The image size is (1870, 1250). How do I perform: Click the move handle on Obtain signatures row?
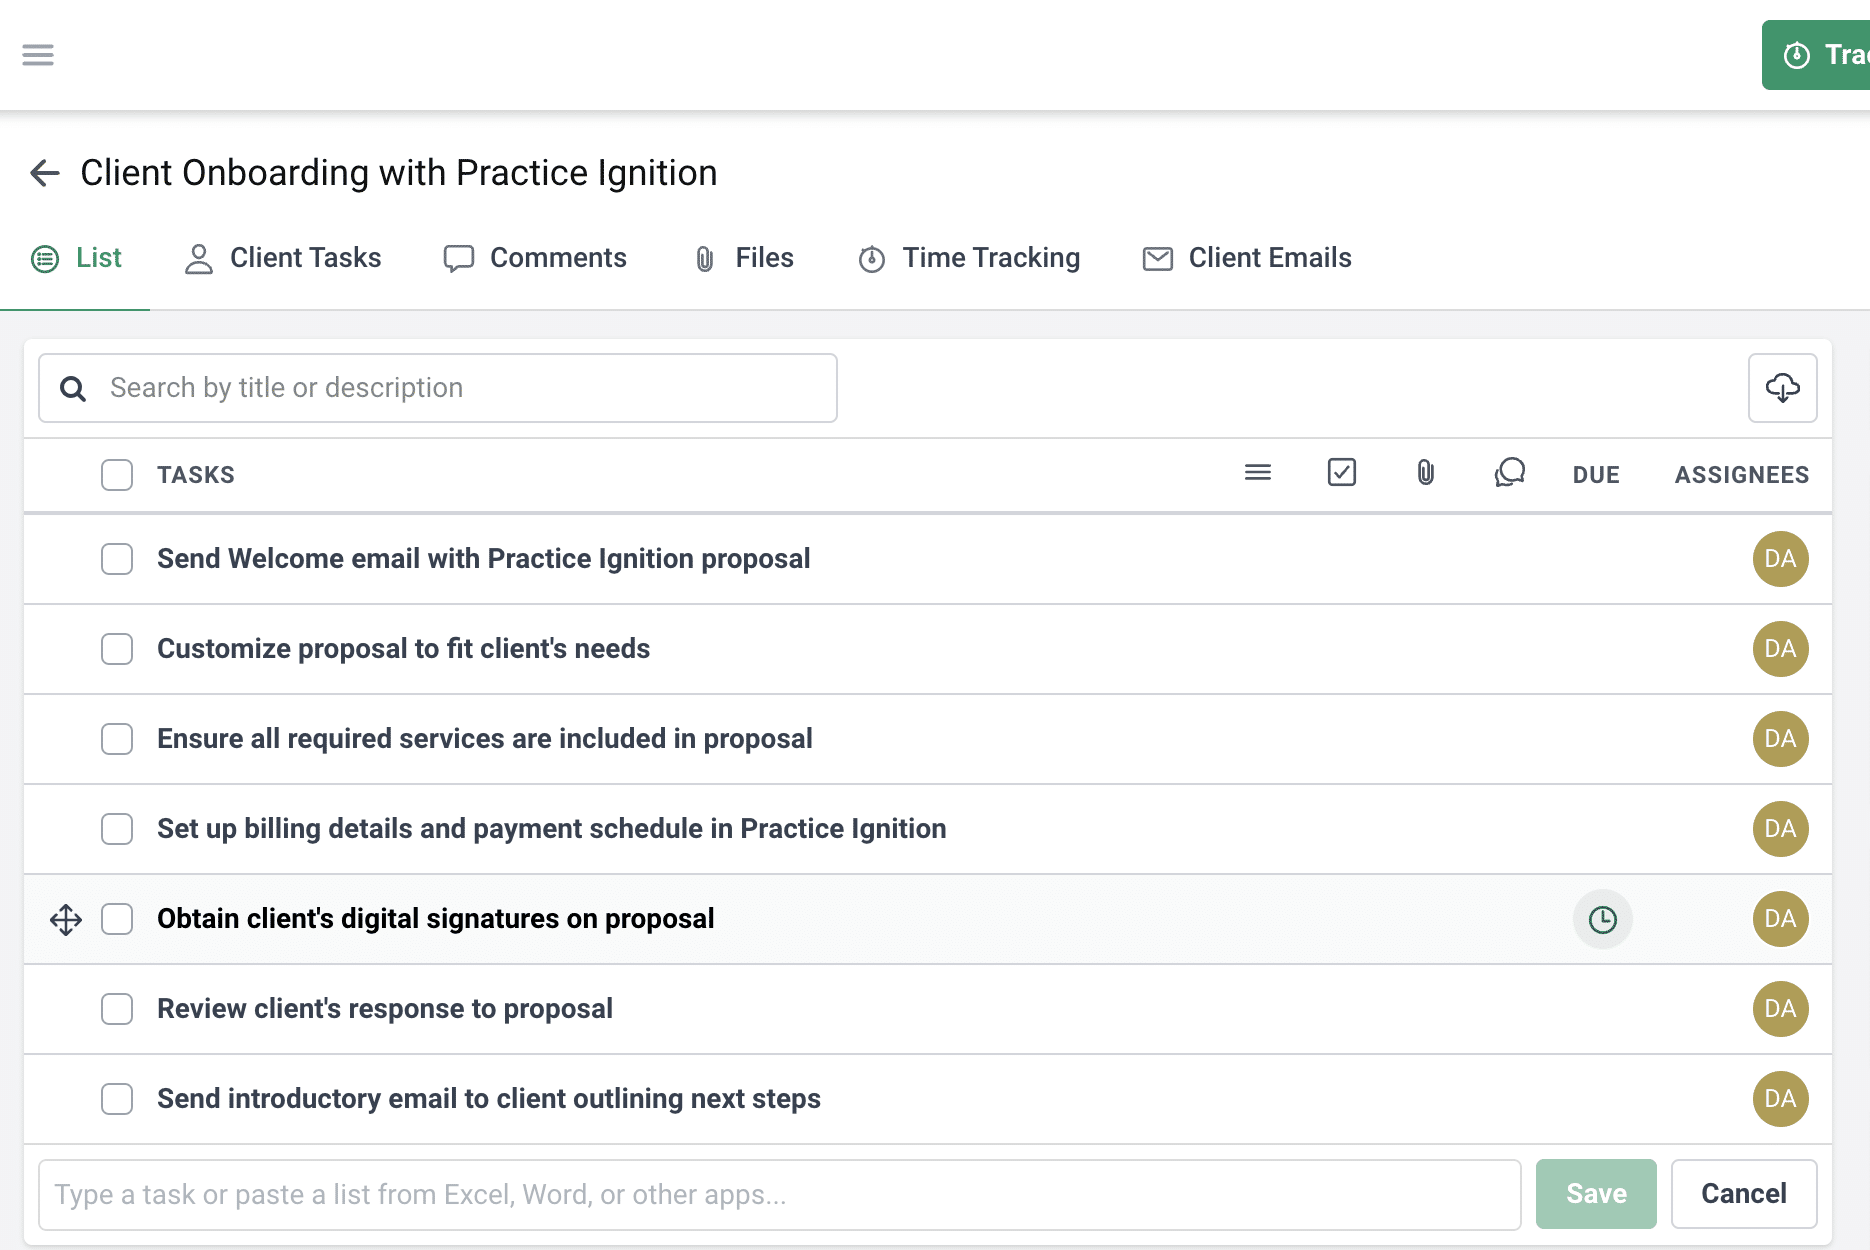pyautogui.click(x=66, y=919)
